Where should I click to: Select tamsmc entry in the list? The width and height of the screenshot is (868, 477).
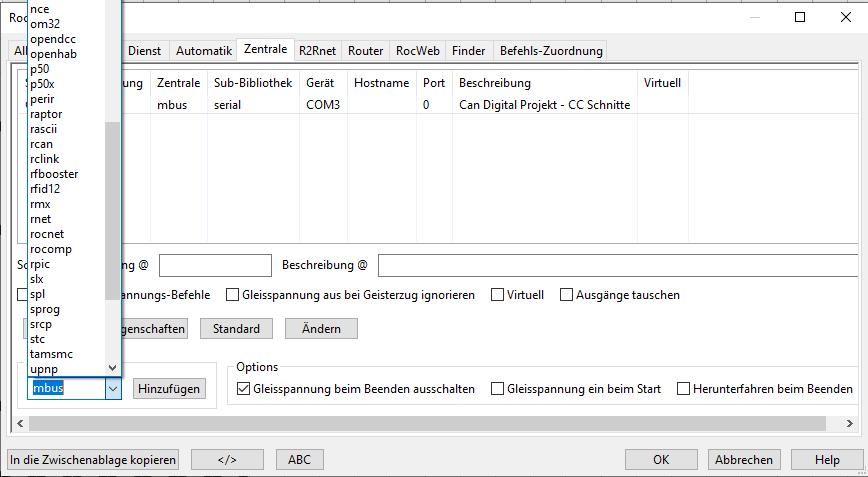click(x=51, y=354)
